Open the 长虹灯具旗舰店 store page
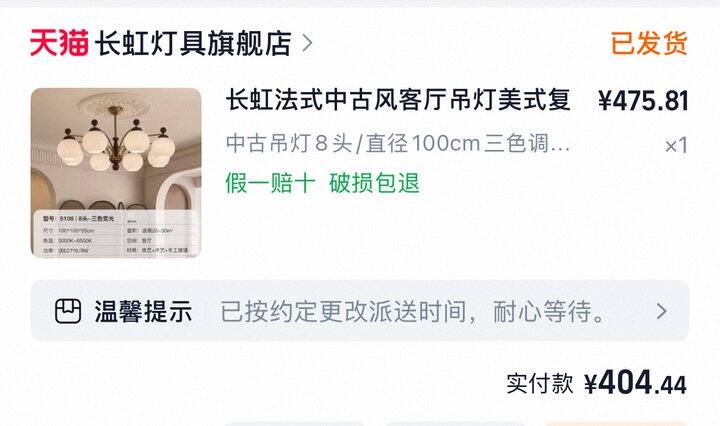720x426 pixels. [x=193, y=44]
